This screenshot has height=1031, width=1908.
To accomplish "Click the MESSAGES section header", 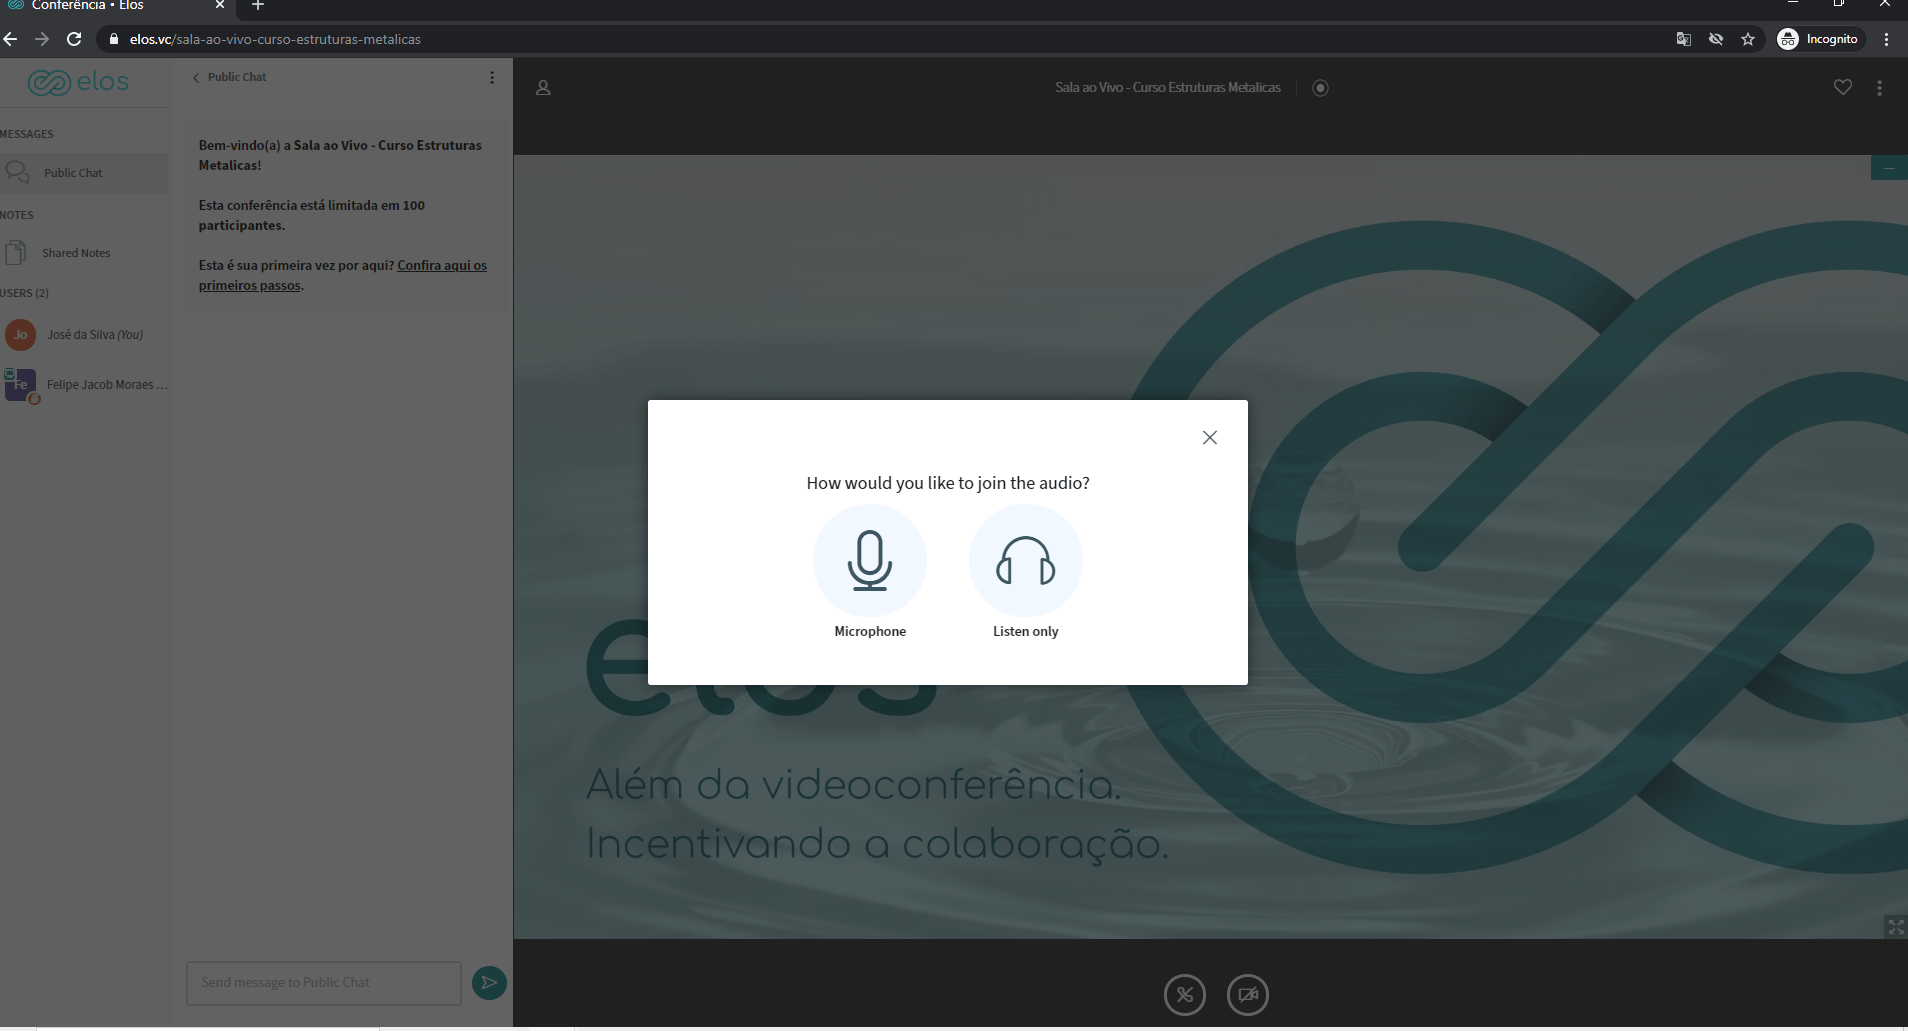I will pos(27,134).
